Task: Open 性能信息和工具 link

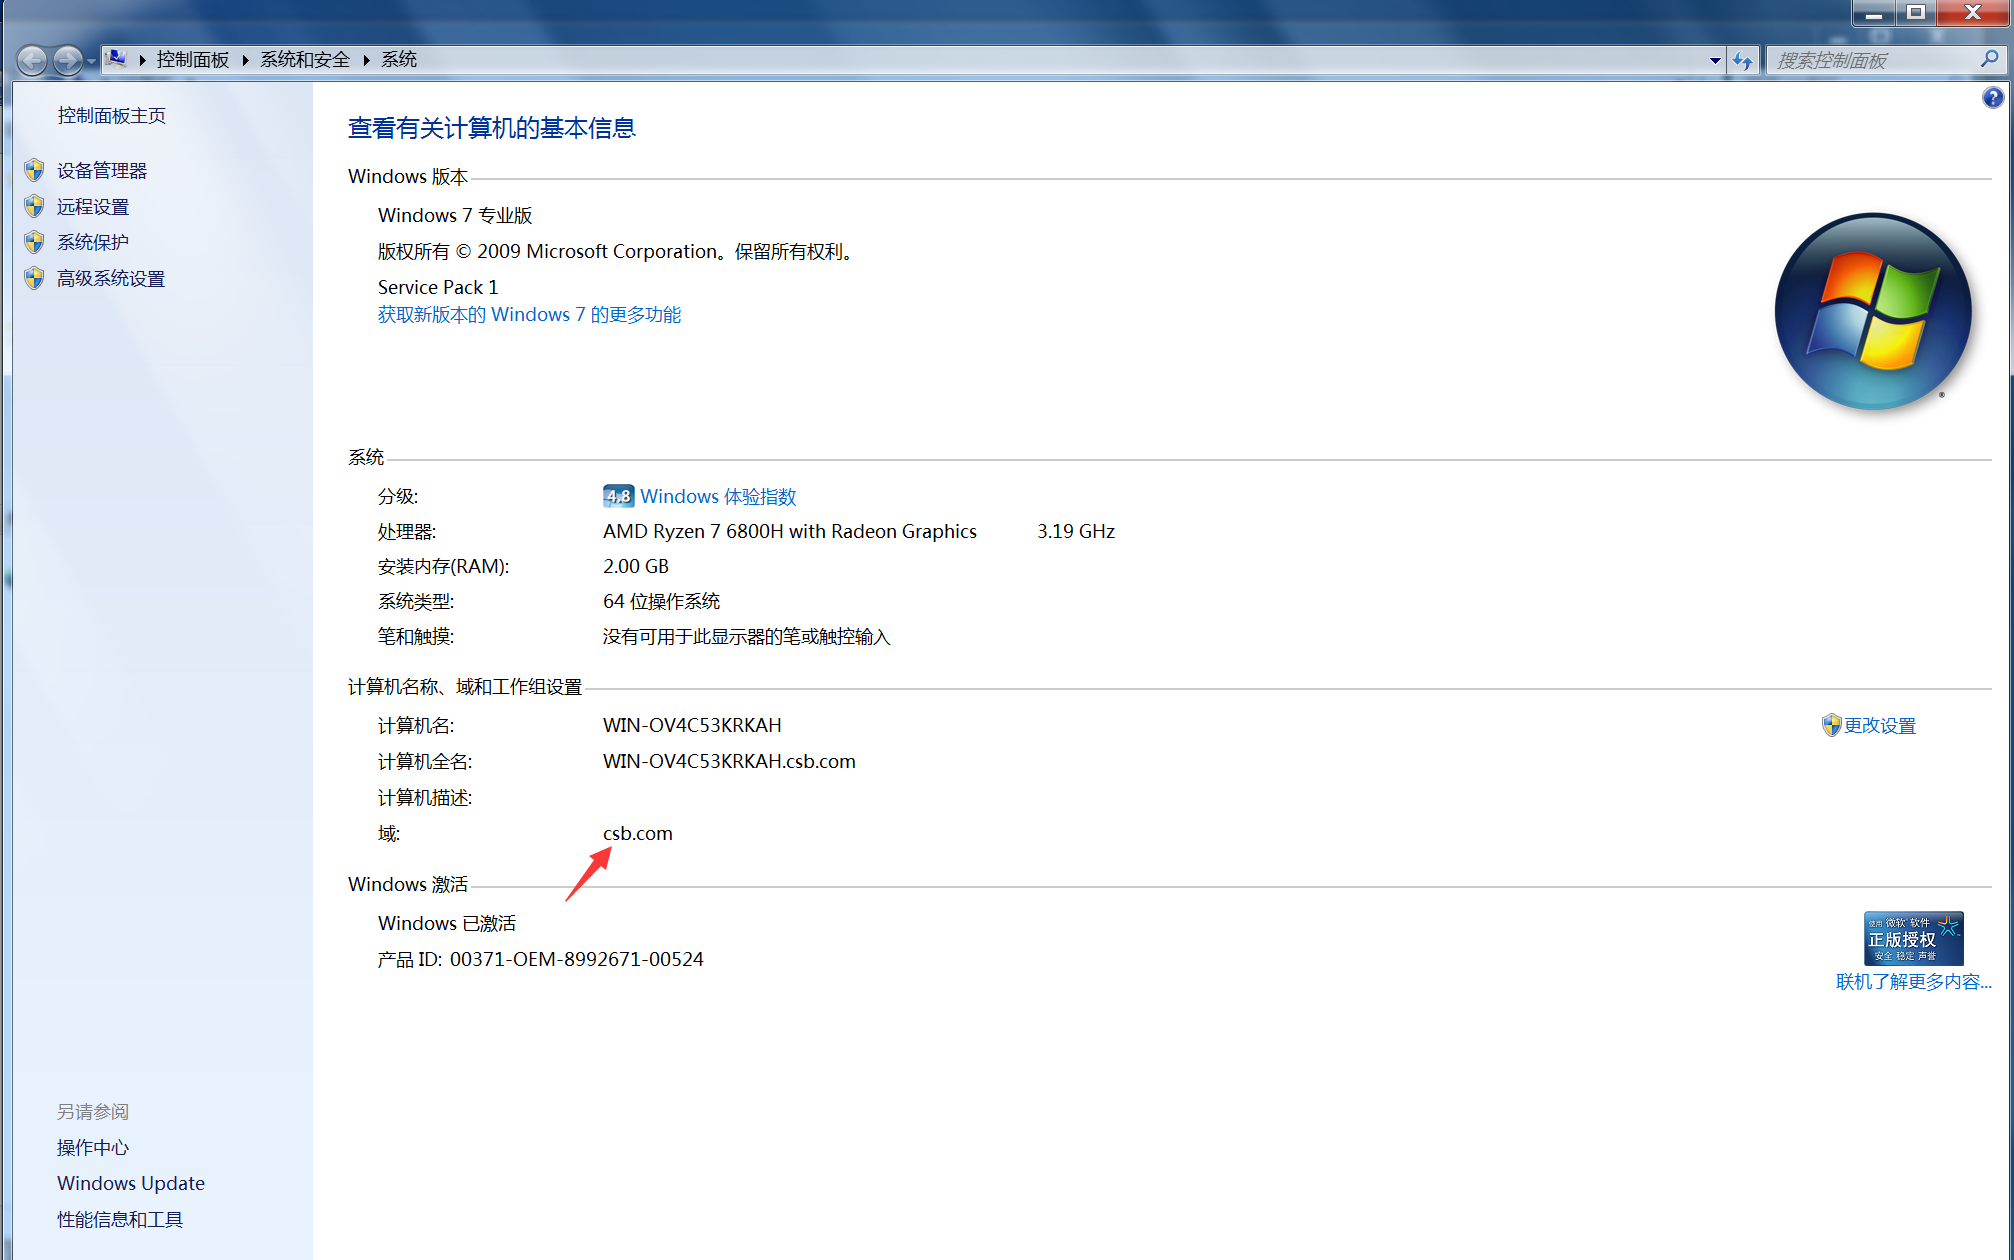Action: tap(120, 1220)
